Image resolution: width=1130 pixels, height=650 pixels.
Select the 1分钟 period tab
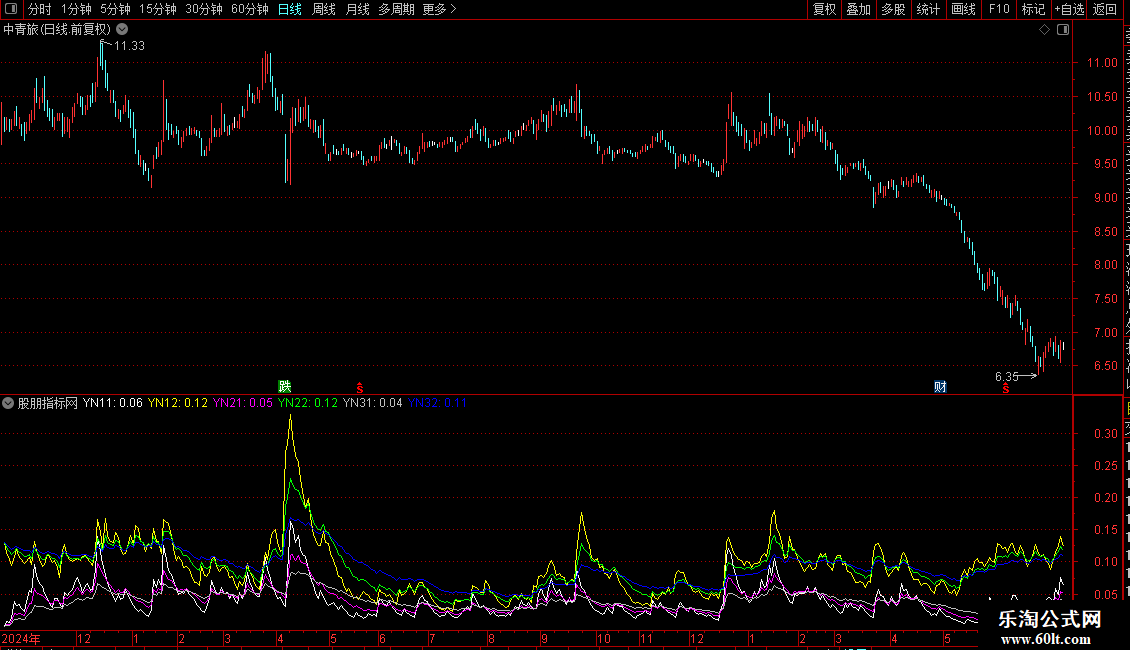tap(76, 9)
